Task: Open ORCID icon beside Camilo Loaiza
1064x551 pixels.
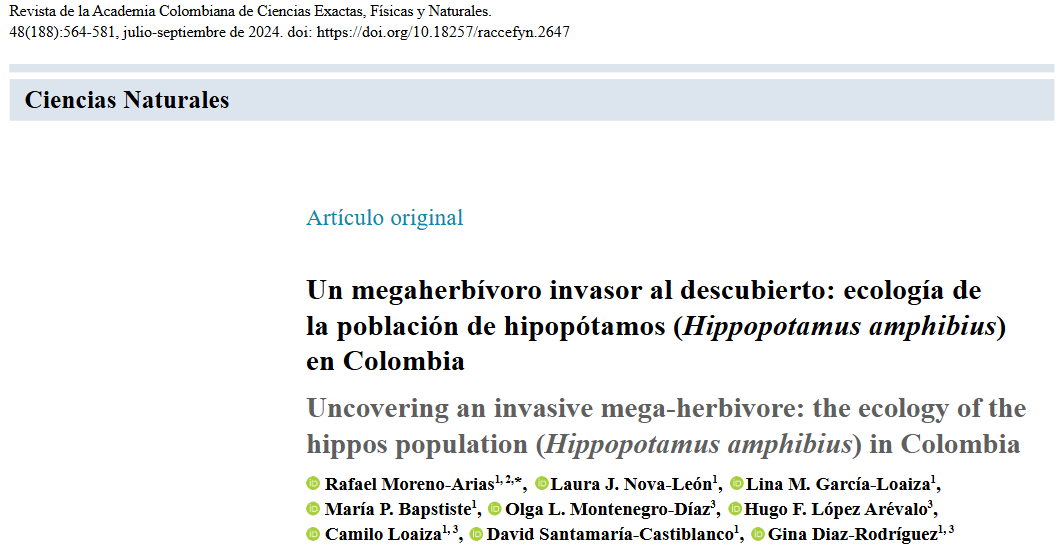Action: [313, 534]
